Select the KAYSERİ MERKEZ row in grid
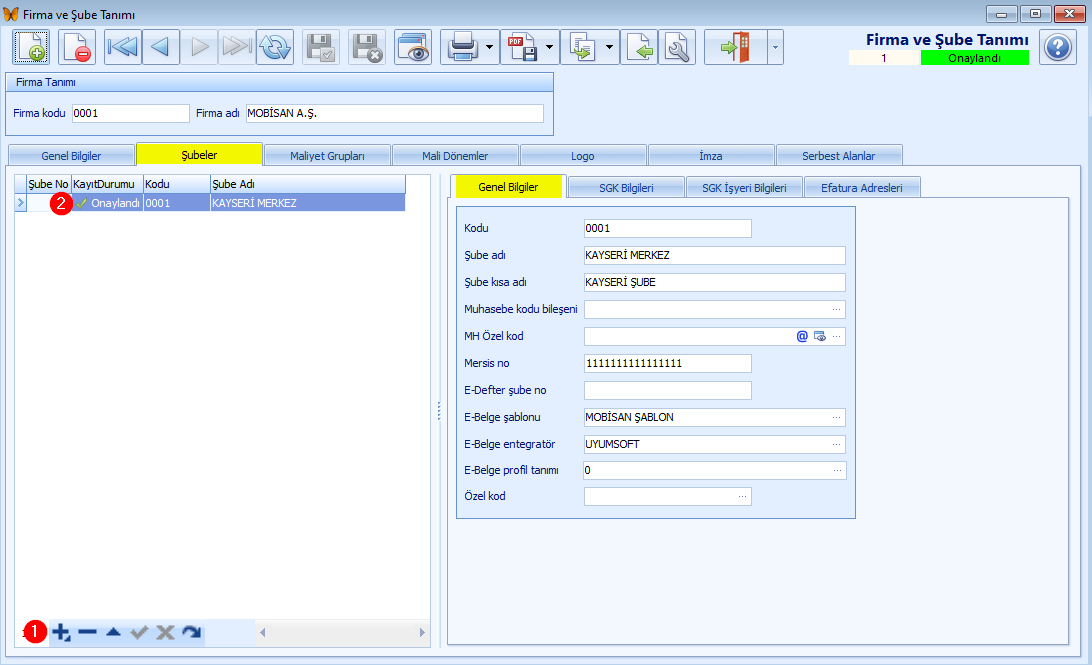Image resolution: width=1092 pixels, height=665 pixels. (x=210, y=203)
